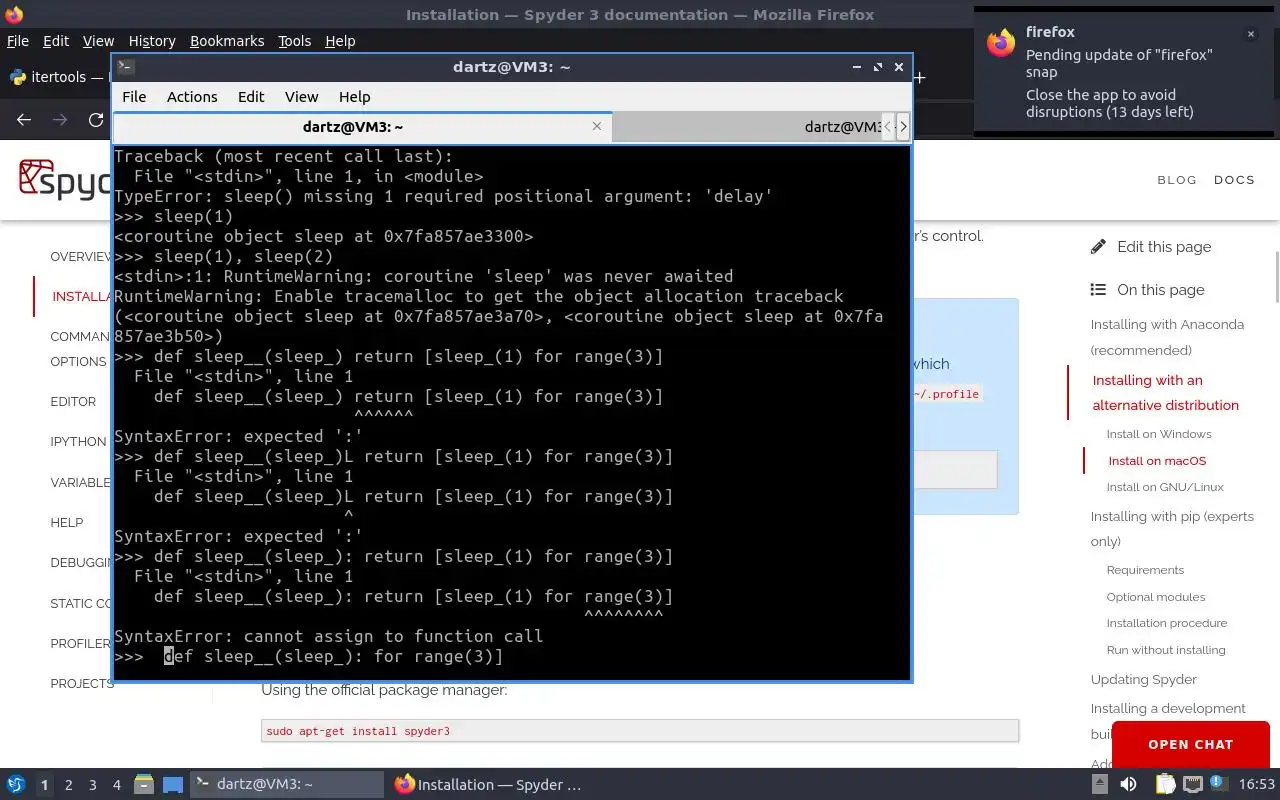Open Firefox Bookmarks menu
This screenshot has height=800, width=1280.
227,41
